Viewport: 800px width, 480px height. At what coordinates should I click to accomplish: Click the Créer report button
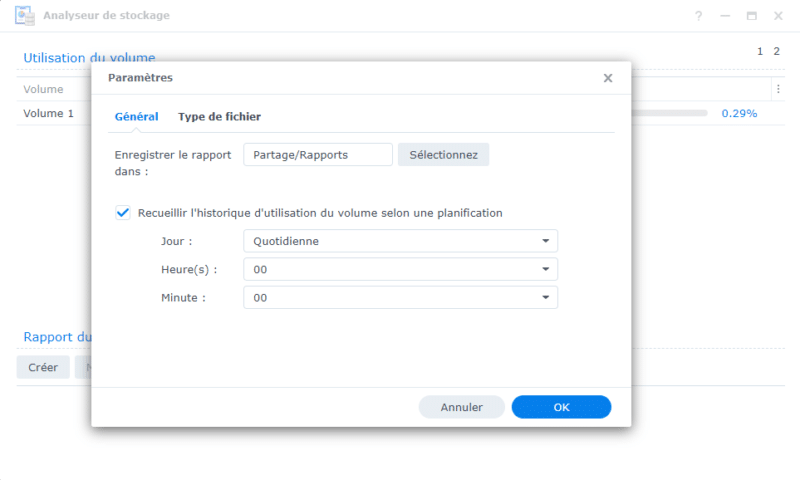tap(43, 367)
